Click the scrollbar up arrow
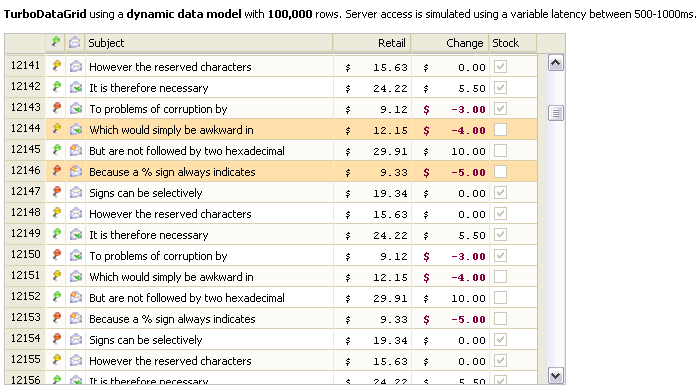 pyautogui.click(x=556, y=63)
